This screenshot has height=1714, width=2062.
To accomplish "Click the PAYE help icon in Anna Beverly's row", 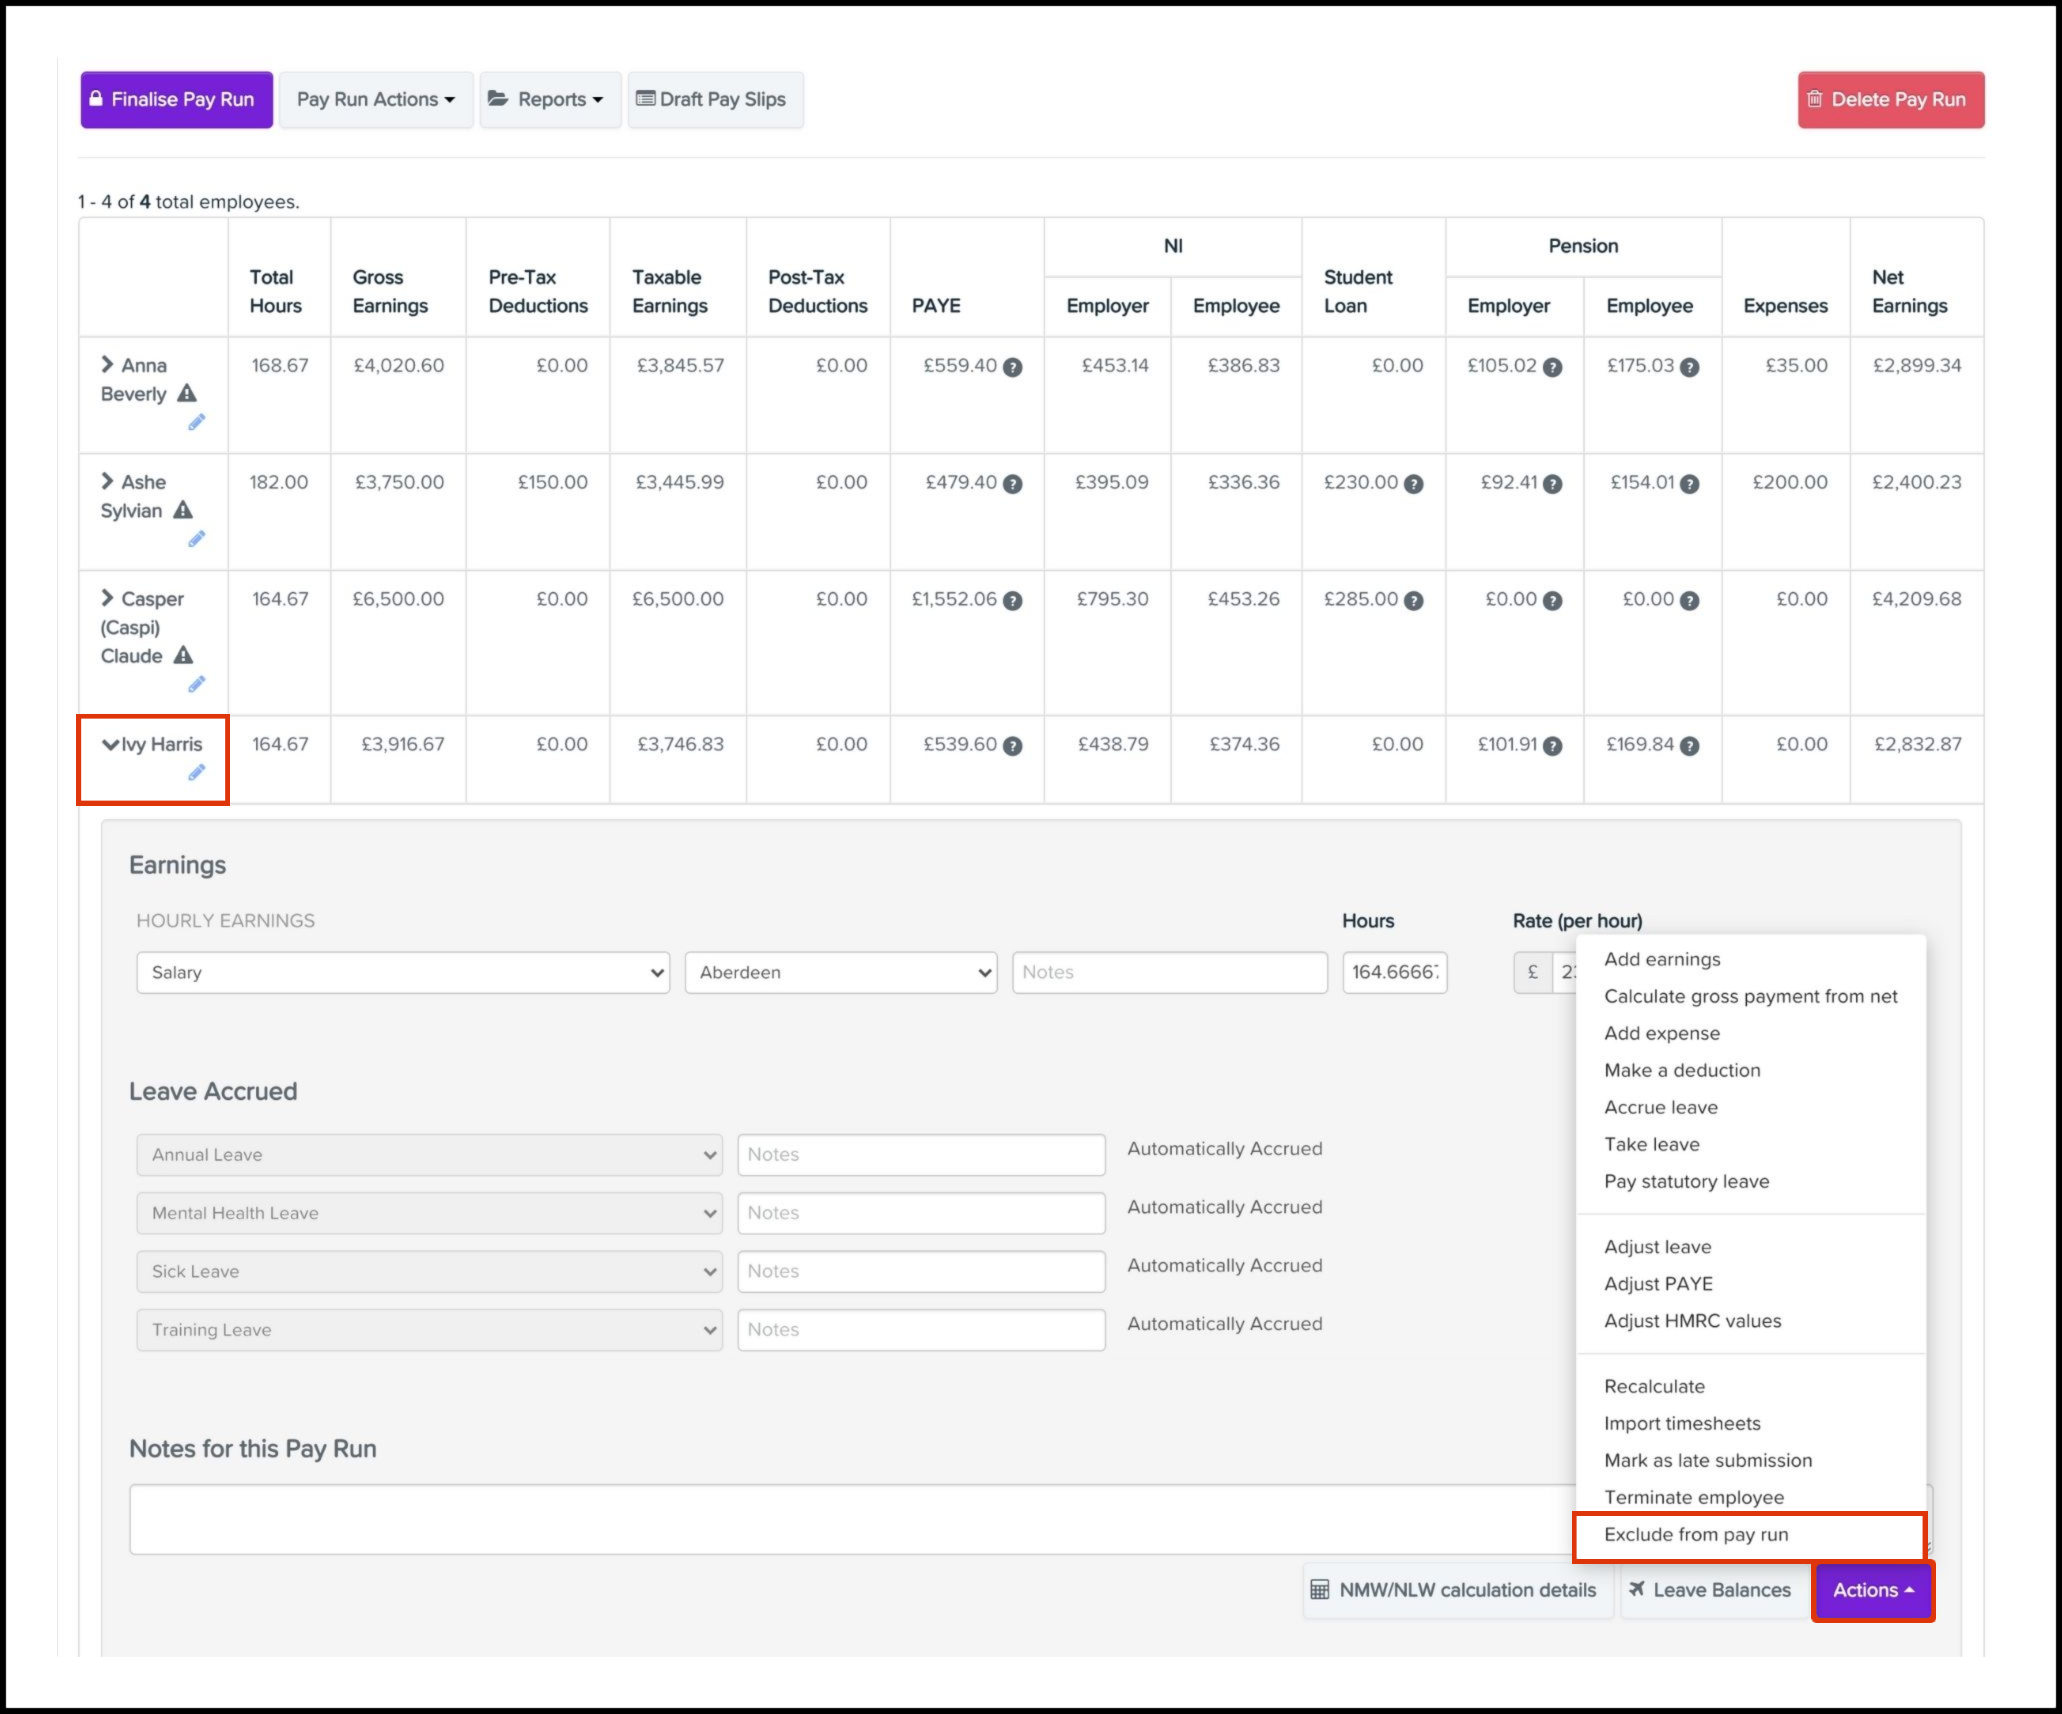I will (1012, 367).
